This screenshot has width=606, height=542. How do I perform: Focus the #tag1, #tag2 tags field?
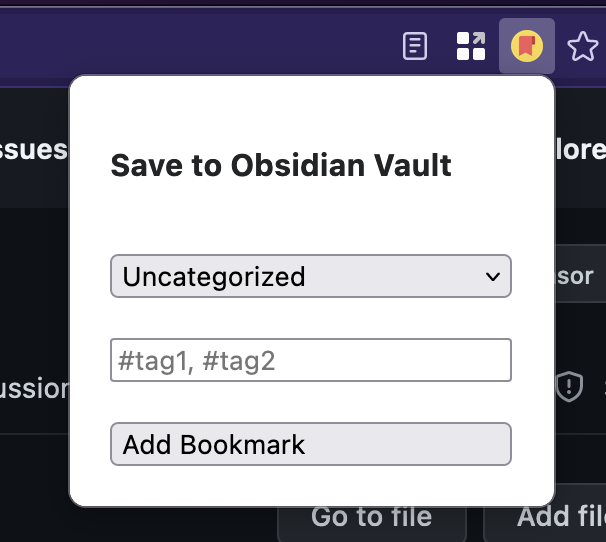[311, 360]
